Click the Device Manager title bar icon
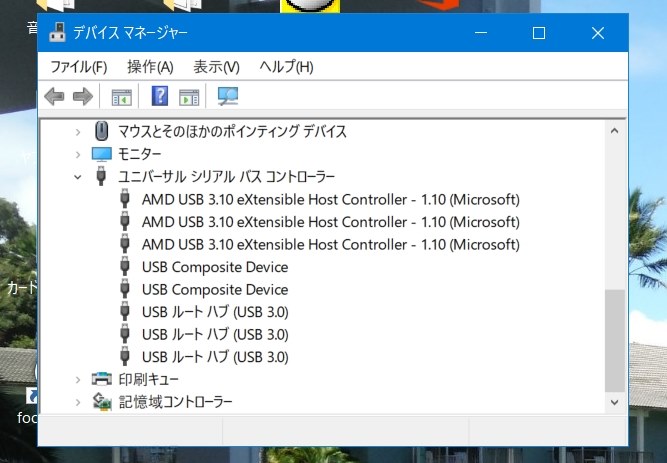 [x=57, y=32]
